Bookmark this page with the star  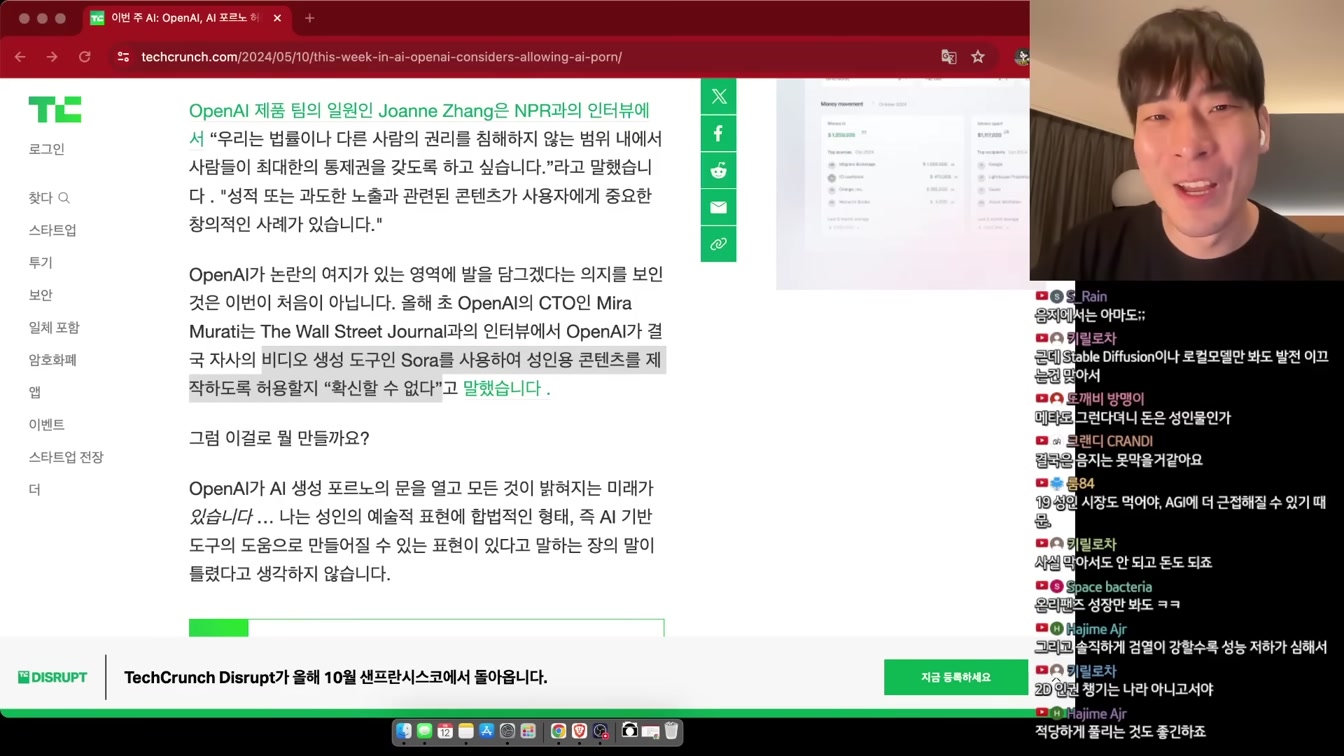point(978,57)
